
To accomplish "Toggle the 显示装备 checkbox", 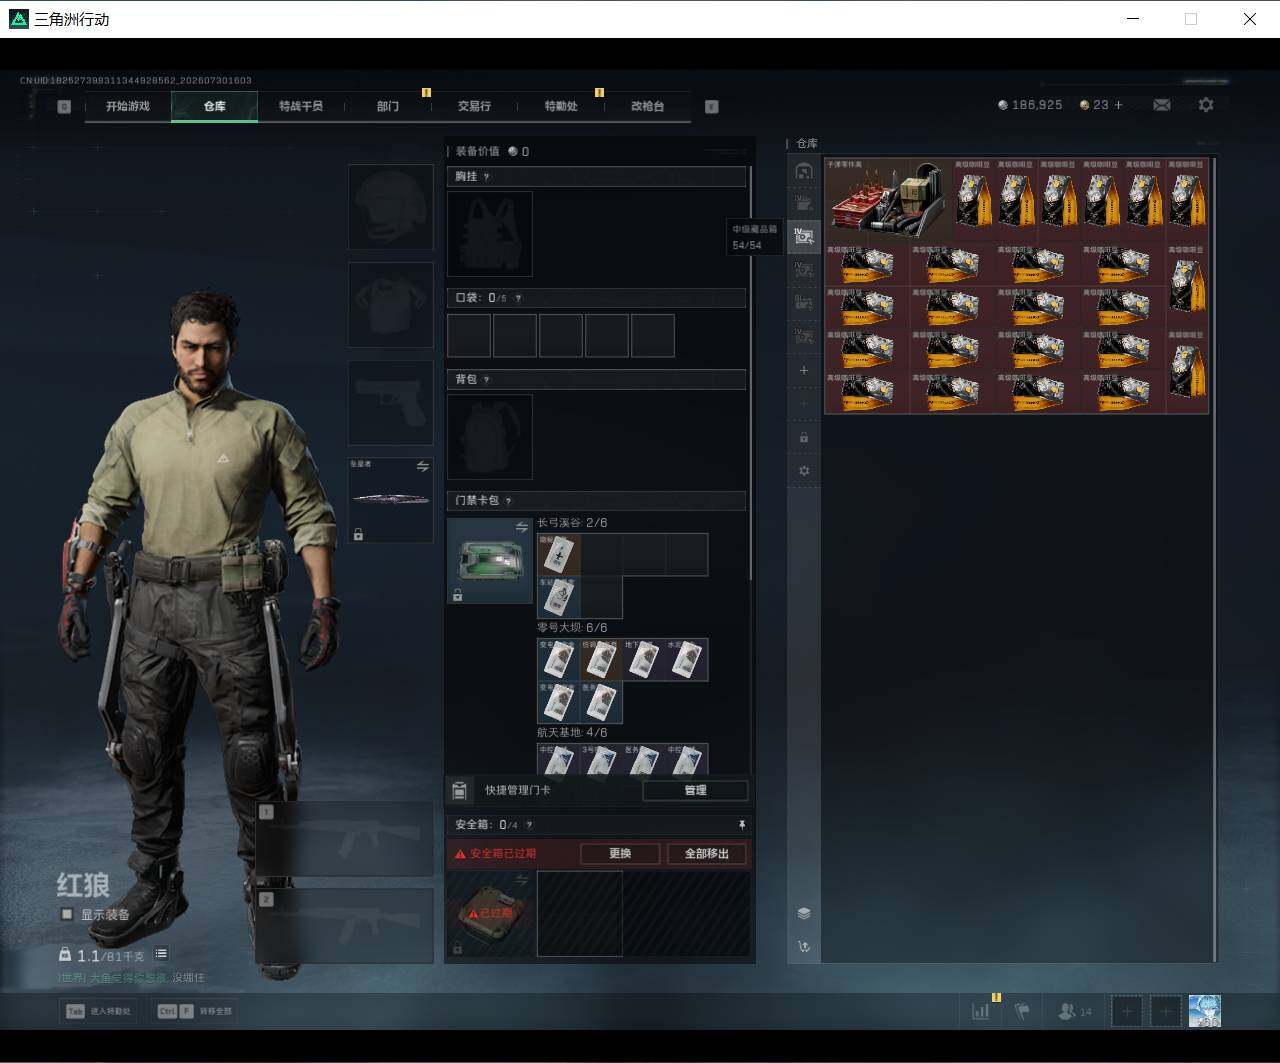I will [x=67, y=914].
